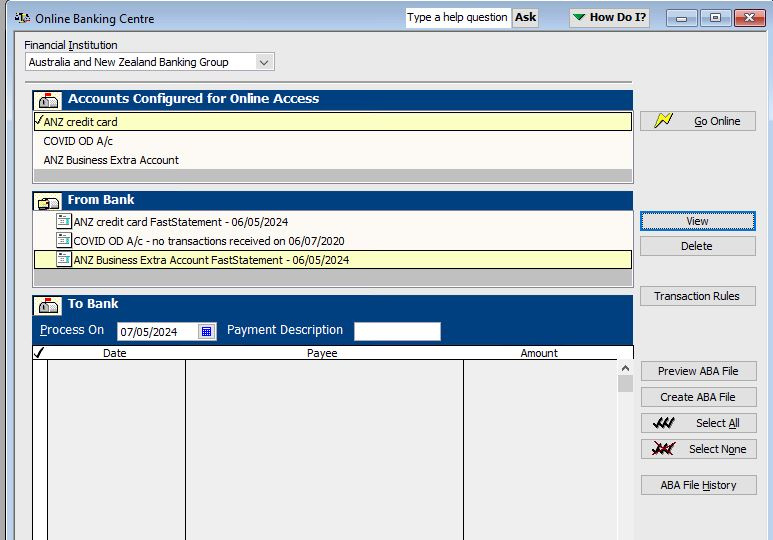The height and width of the screenshot is (540, 773).
Task: Minimize the Online Banking Centre window
Action: (x=682, y=18)
